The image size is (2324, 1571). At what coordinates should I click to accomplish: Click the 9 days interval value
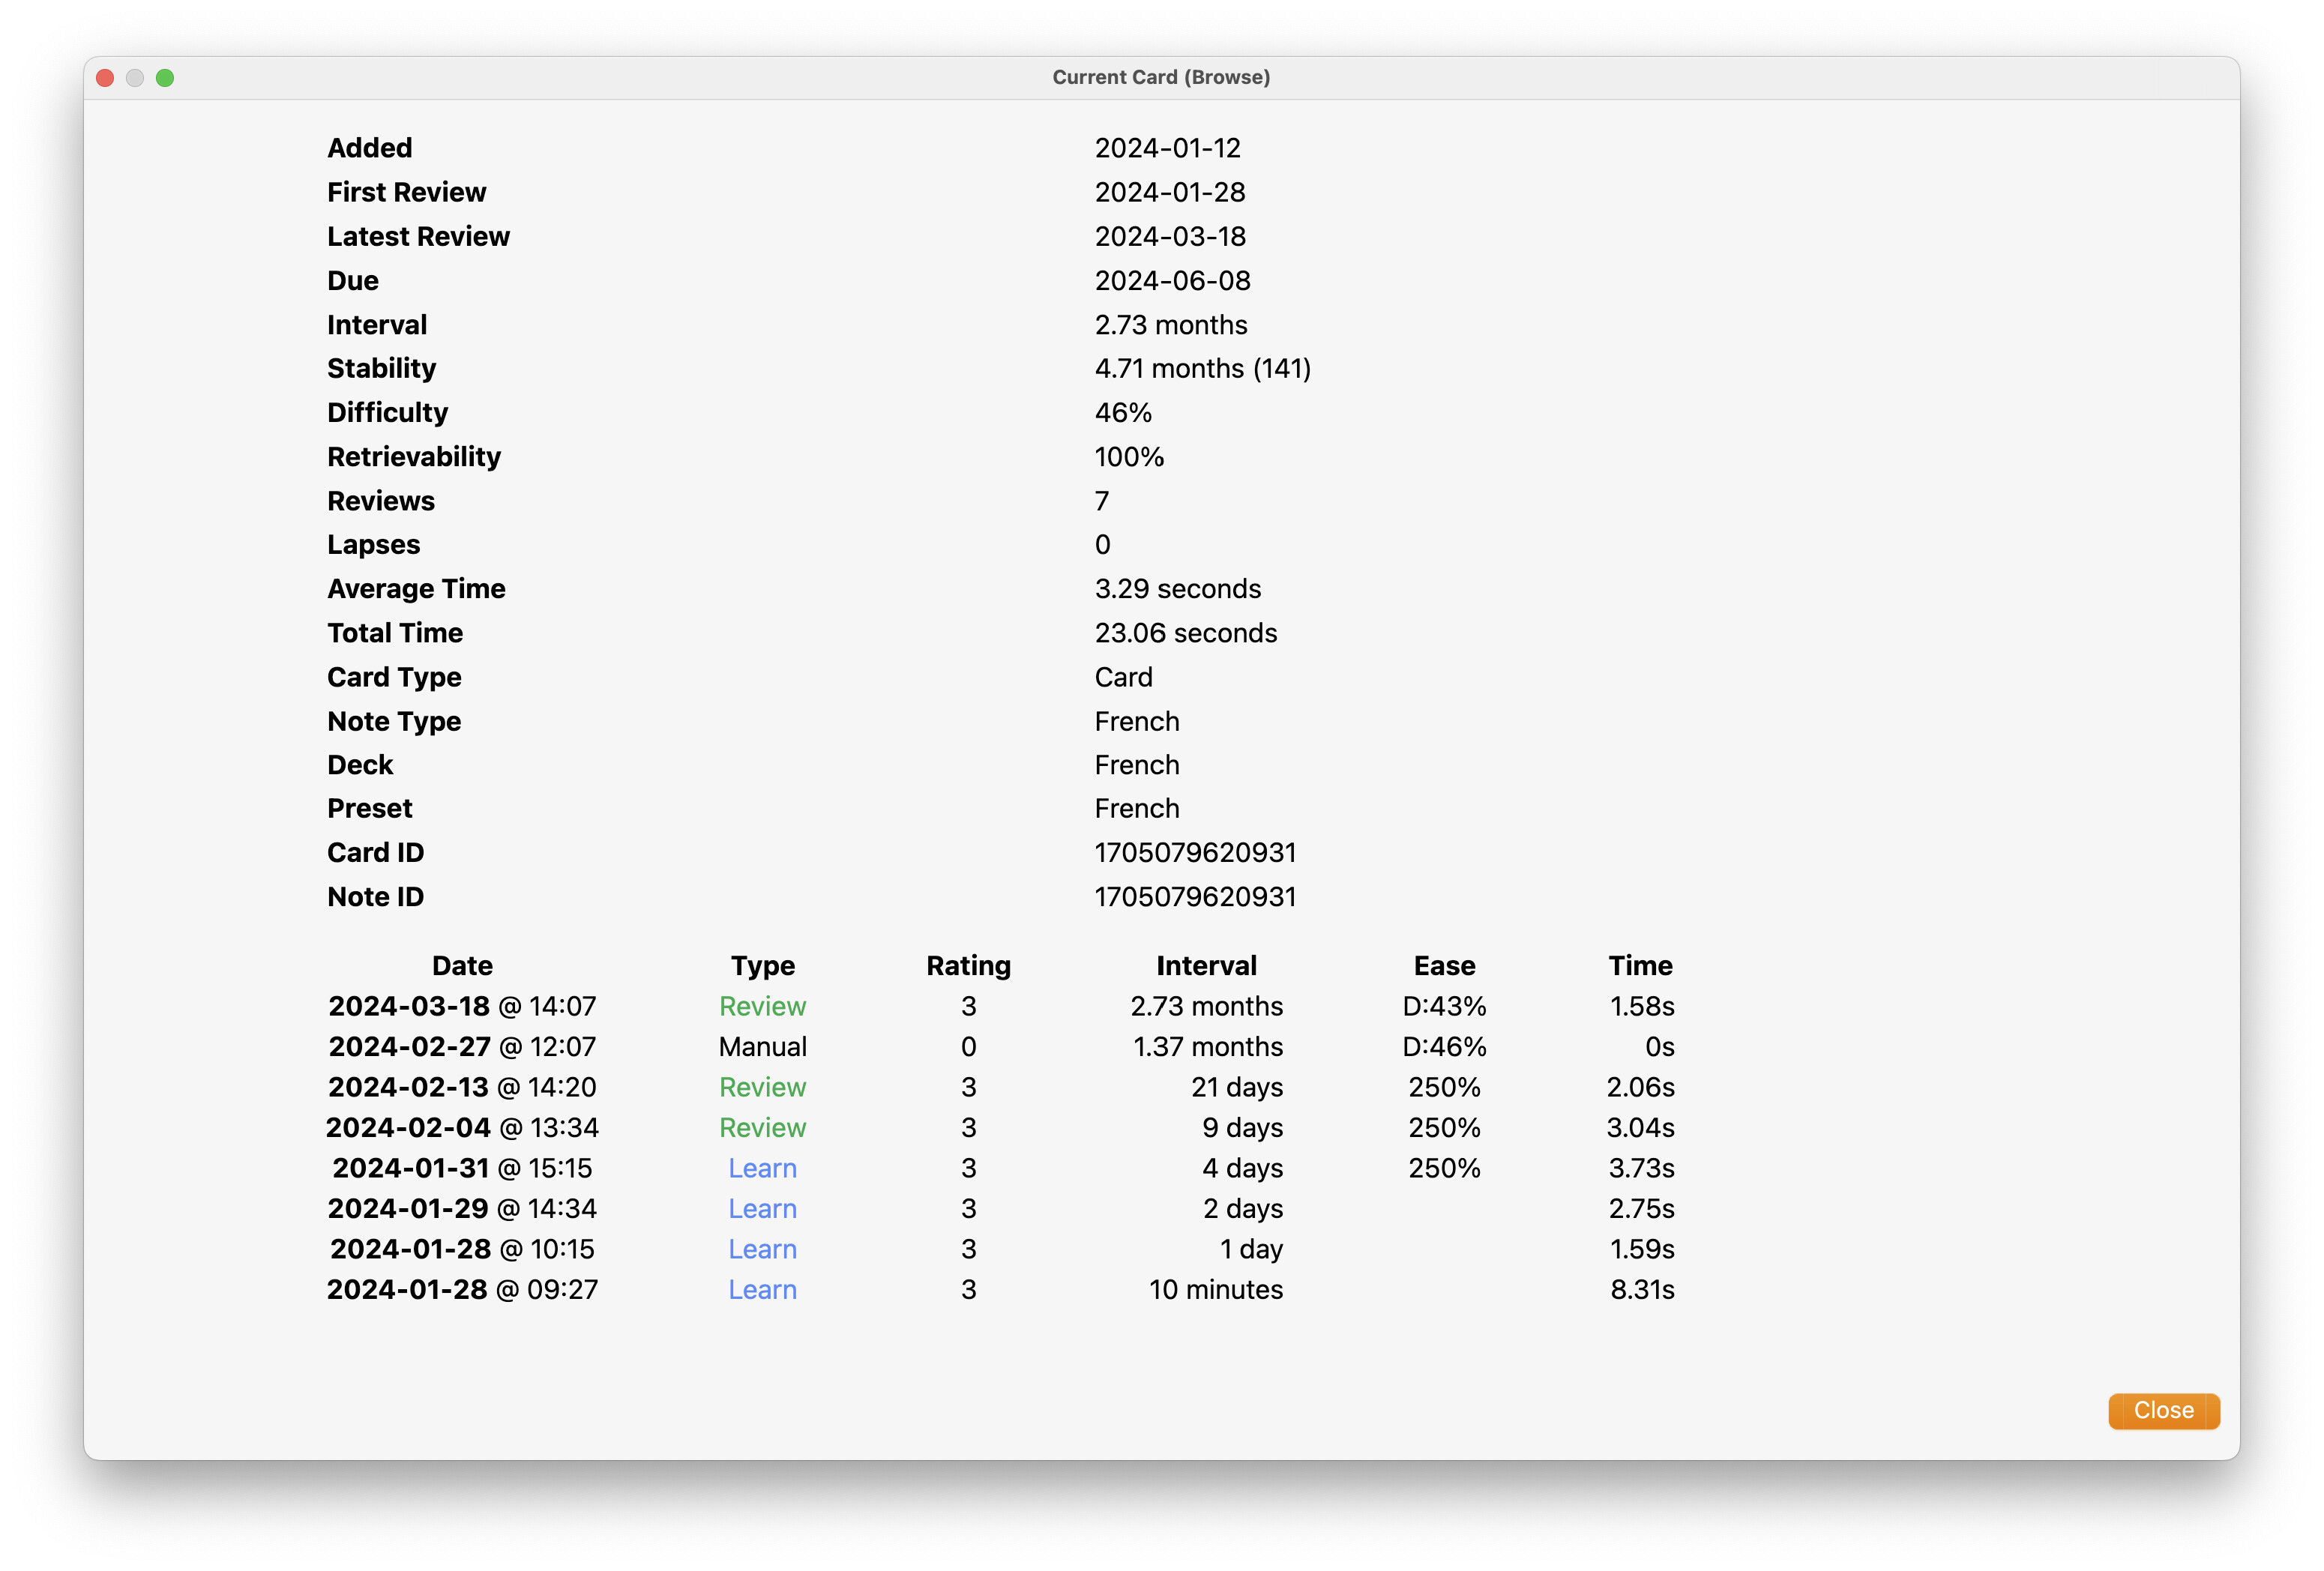[1242, 1127]
